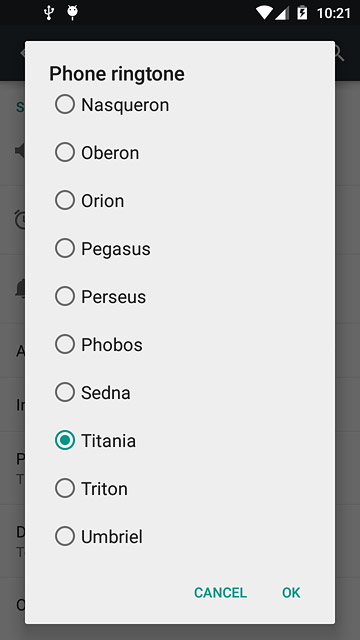Choose Oberon as the phone ringtone
Screen dimensions: 360x640
click(x=64, y=152)
